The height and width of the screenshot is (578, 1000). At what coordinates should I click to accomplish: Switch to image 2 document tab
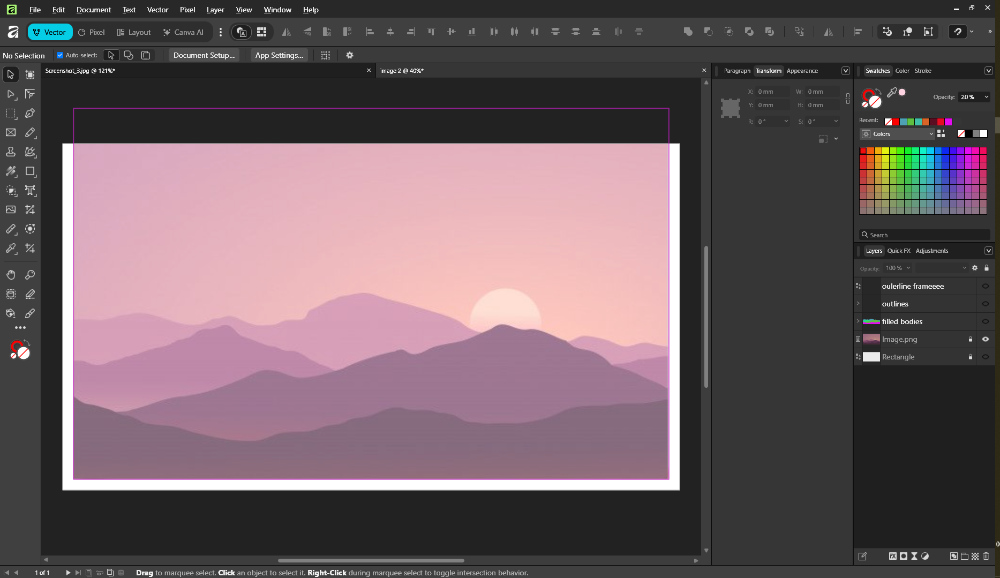pos(402,71)
